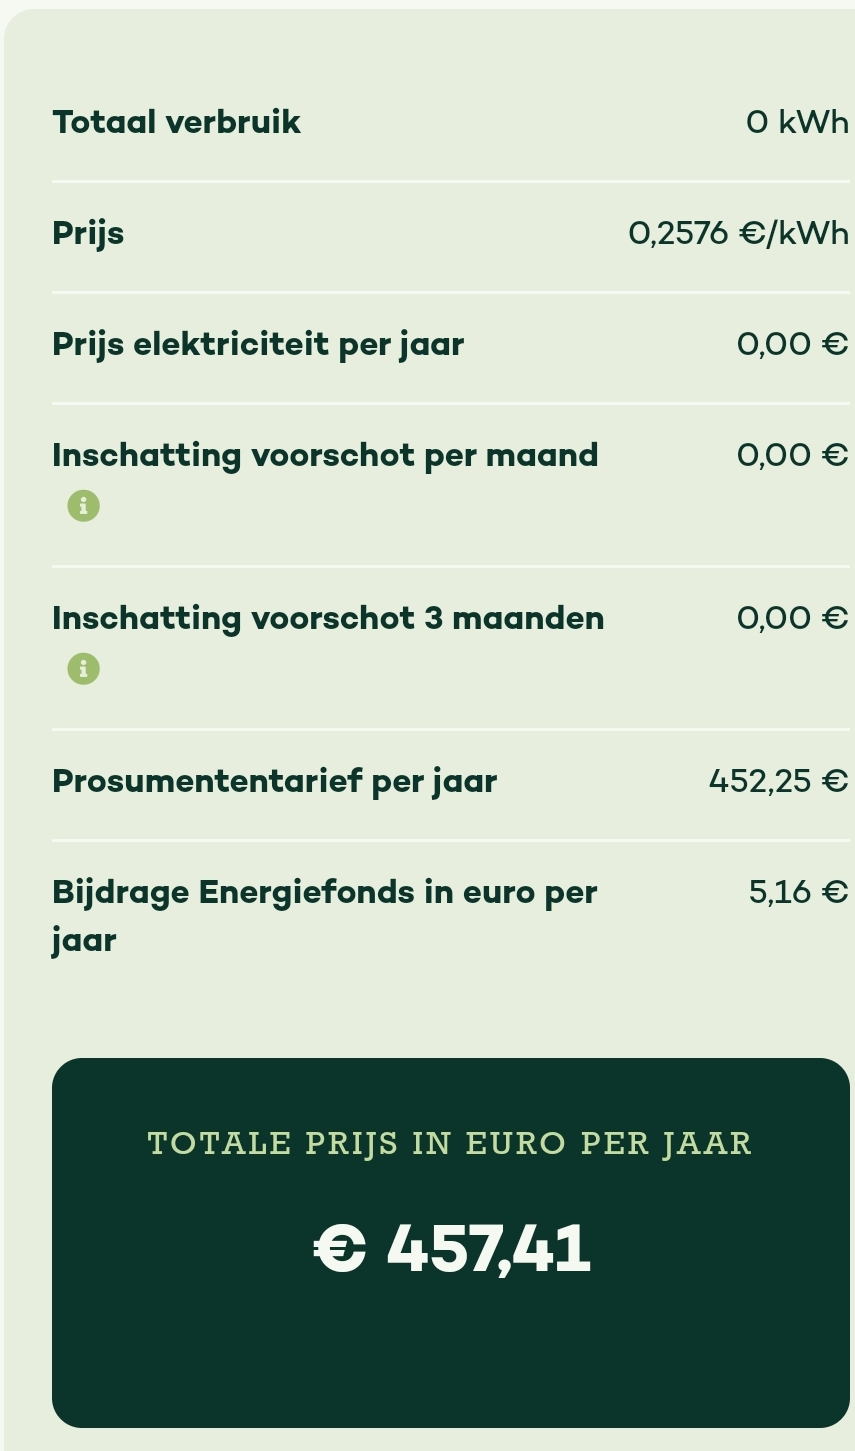Select the monthly advance 0,00 € value
The width and height of the screenshot is (855, 1451).
pyautogui.click(x=792, y=455)
